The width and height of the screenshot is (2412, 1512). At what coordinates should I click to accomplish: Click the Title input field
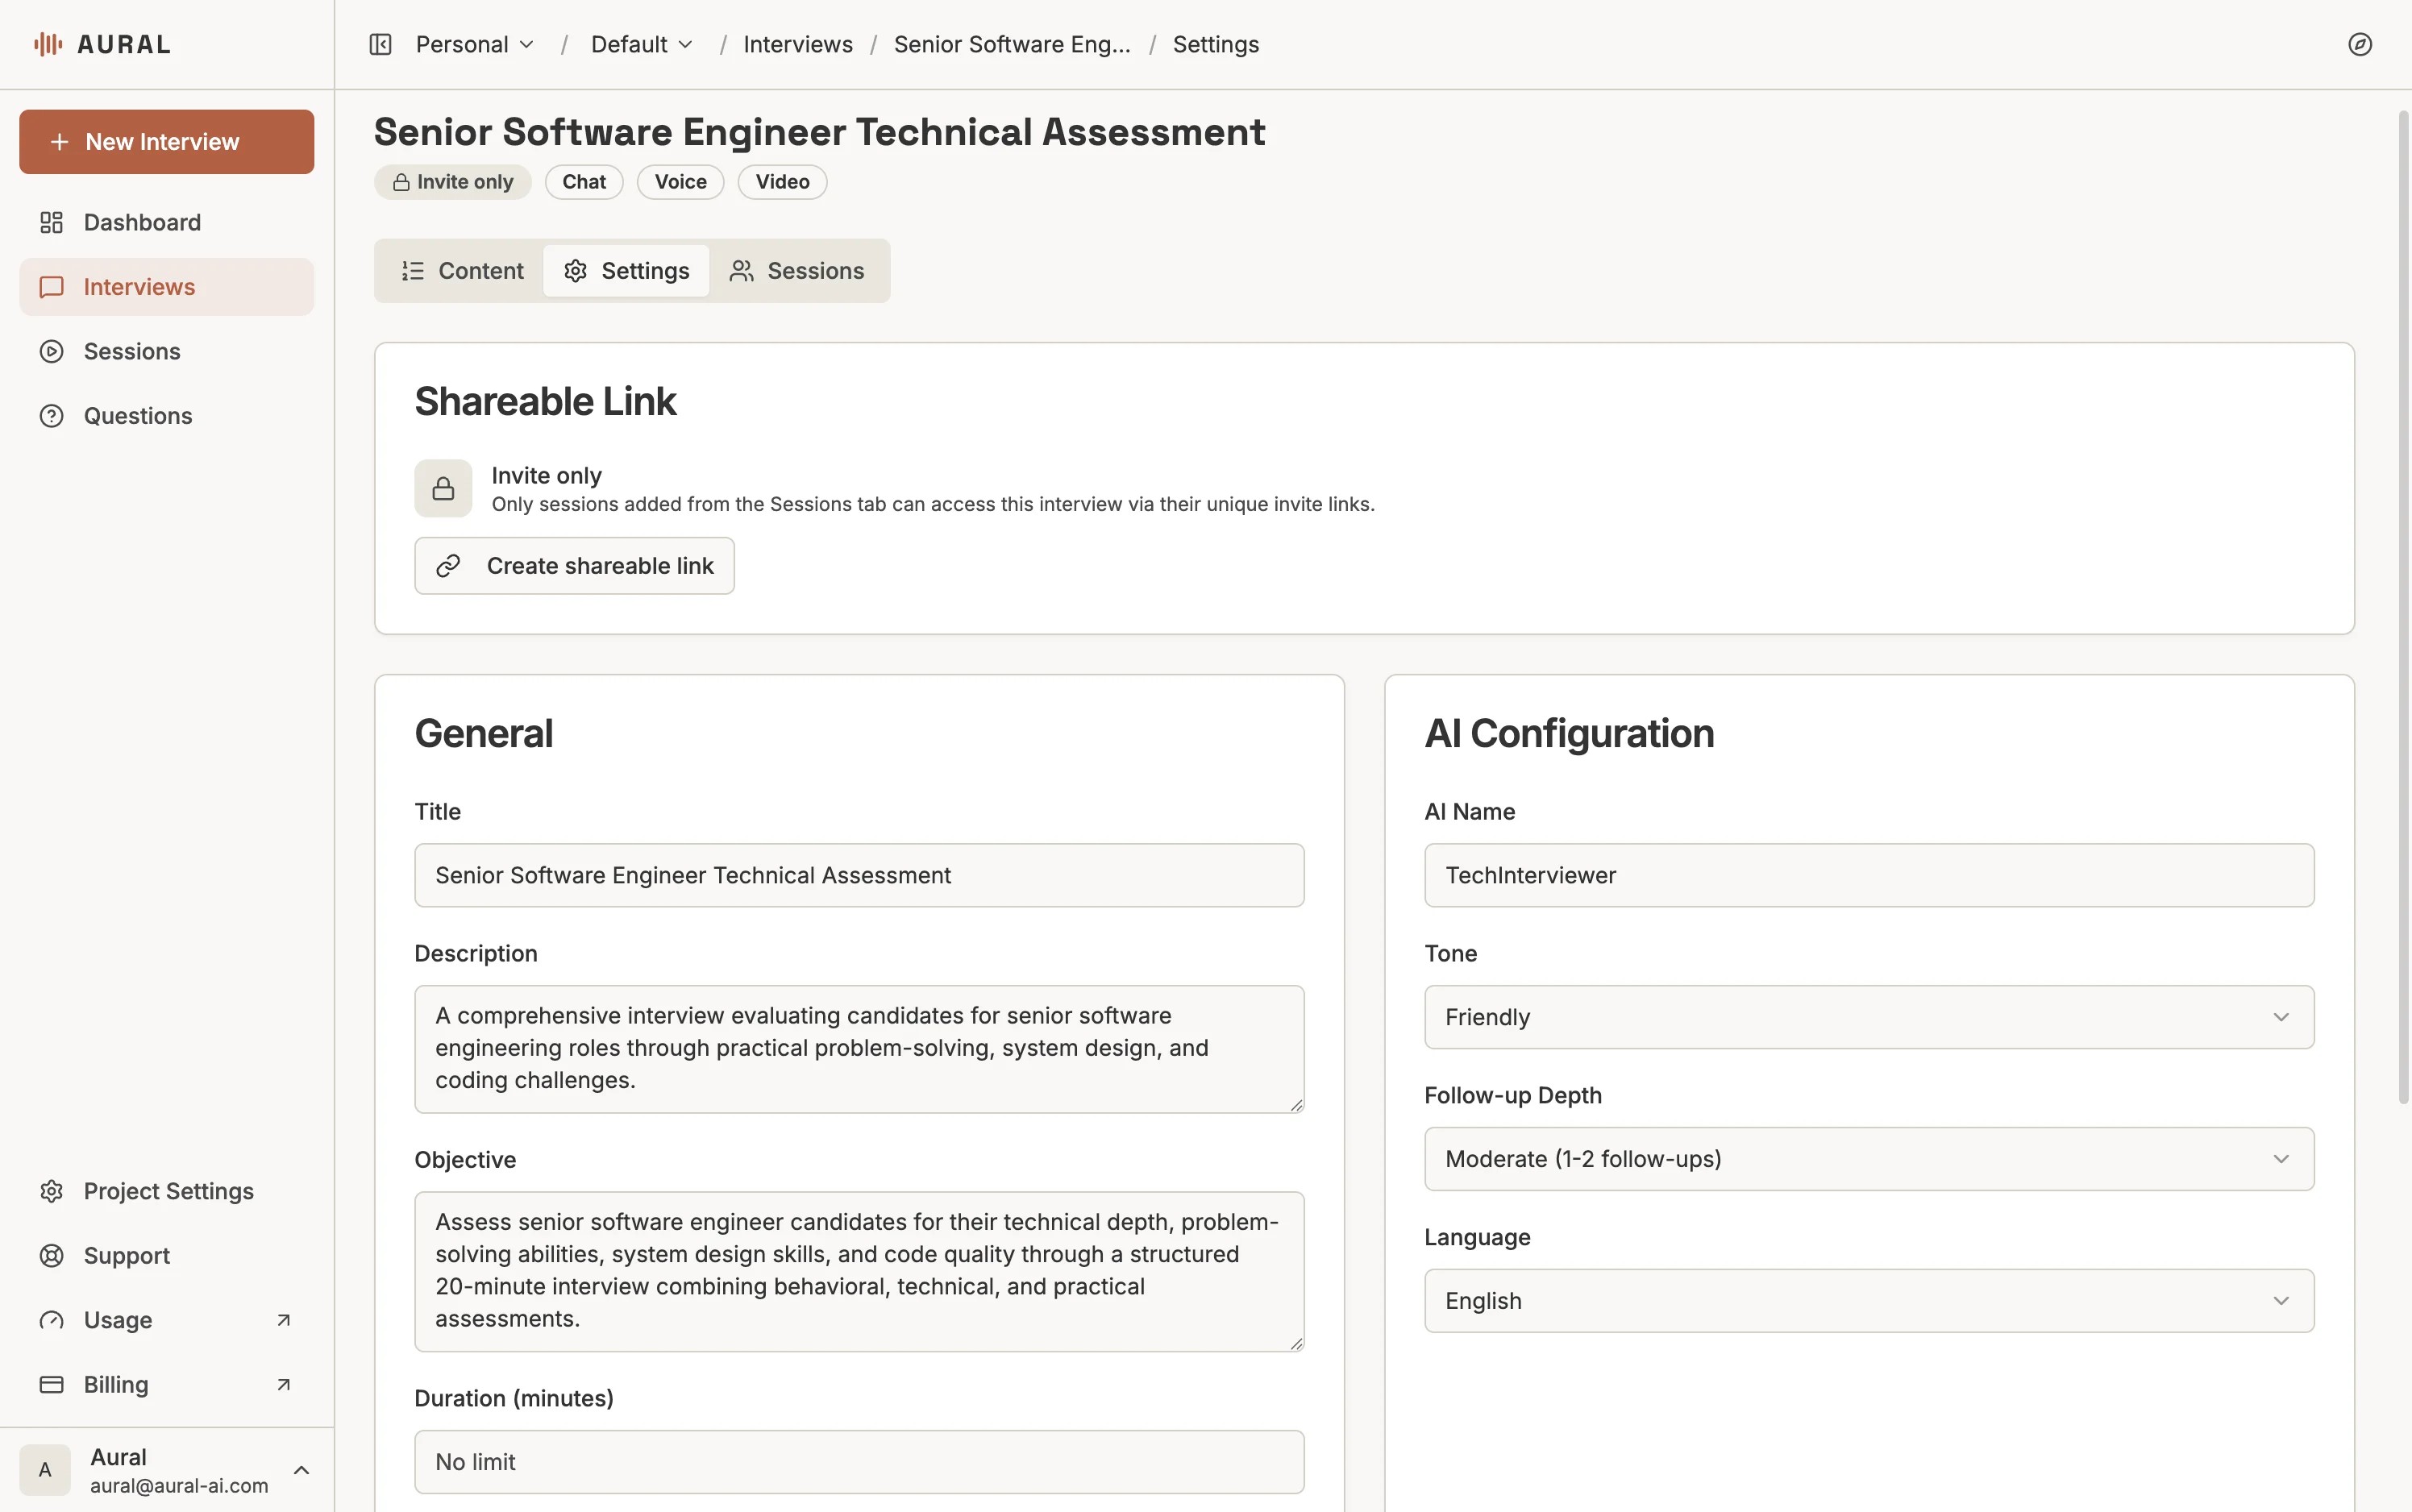coord(859,875)
